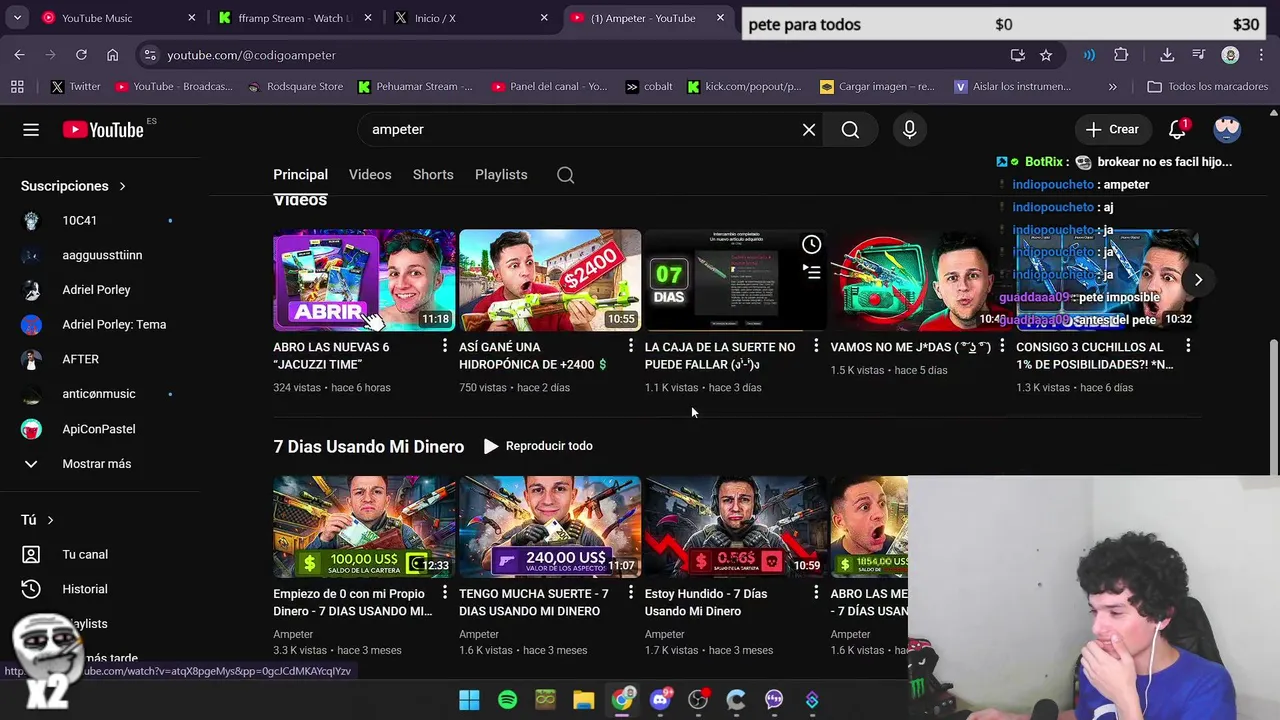Click the address bar URL
1280x720 pixels.
[251, 55]
